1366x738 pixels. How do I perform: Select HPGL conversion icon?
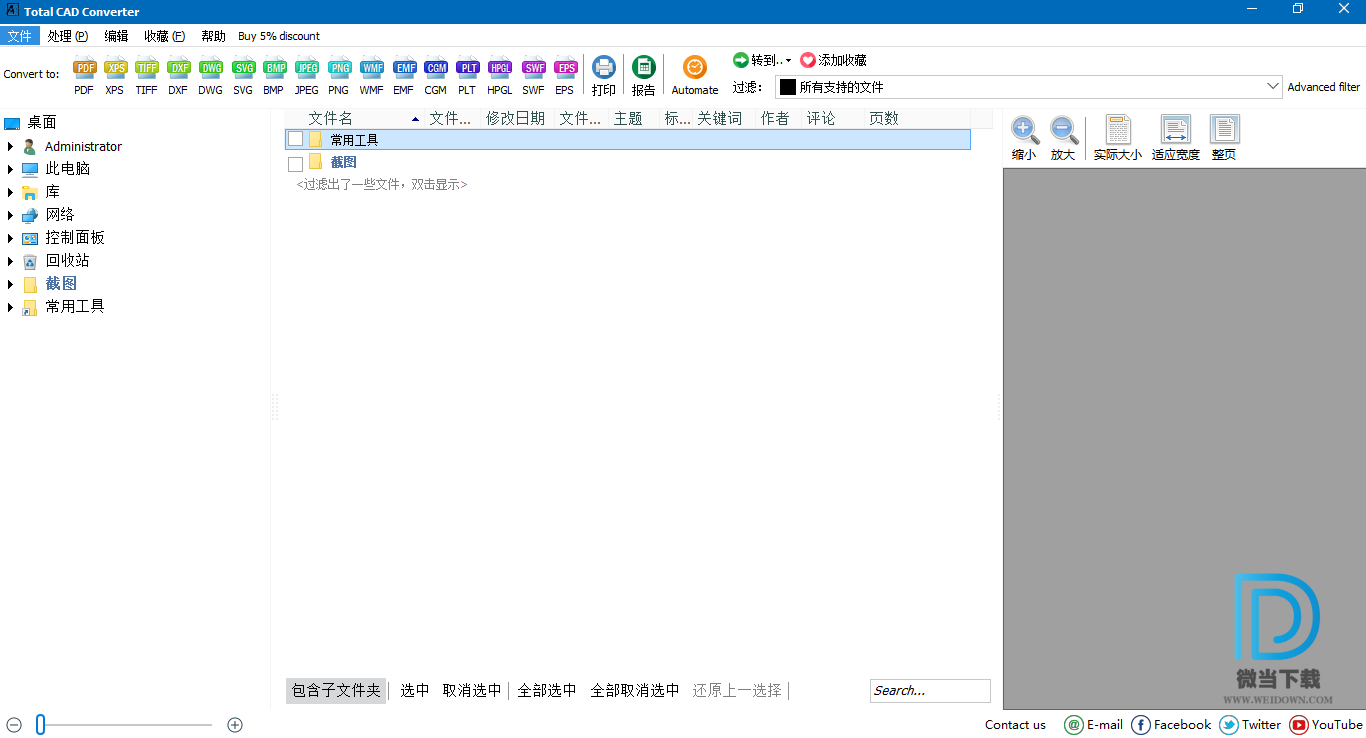coord(500,68)
